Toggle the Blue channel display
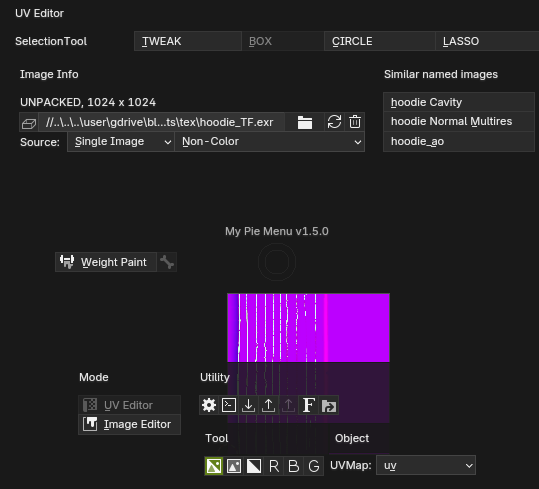The width and height of the screenshot is (539, 489). point(294,466)
